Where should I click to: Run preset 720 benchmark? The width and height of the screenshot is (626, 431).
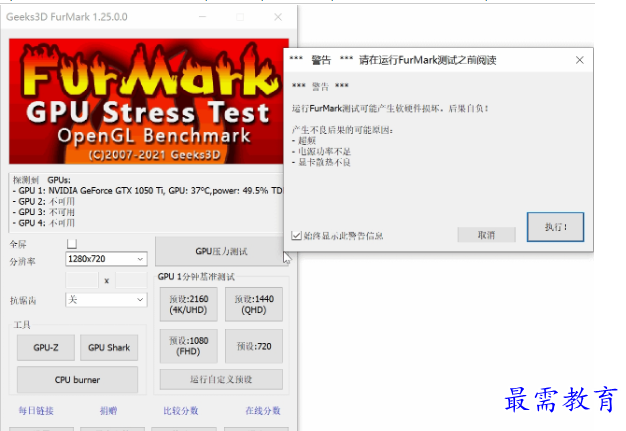(x=254, y=346)
